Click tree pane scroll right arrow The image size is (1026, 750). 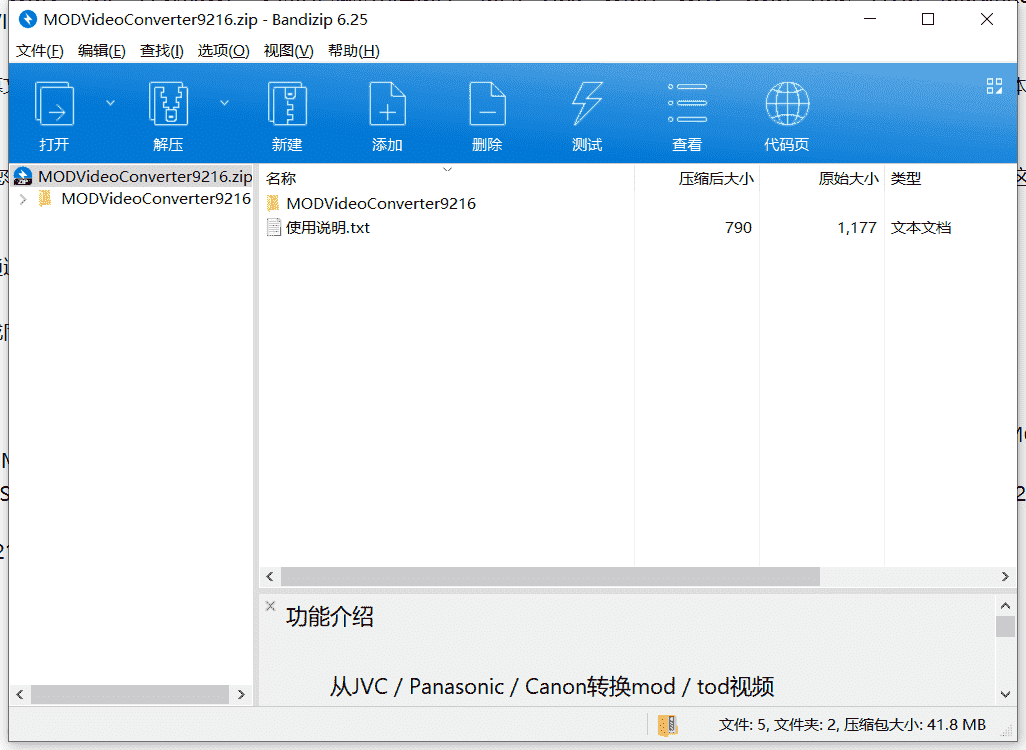(x=241, y=694)
